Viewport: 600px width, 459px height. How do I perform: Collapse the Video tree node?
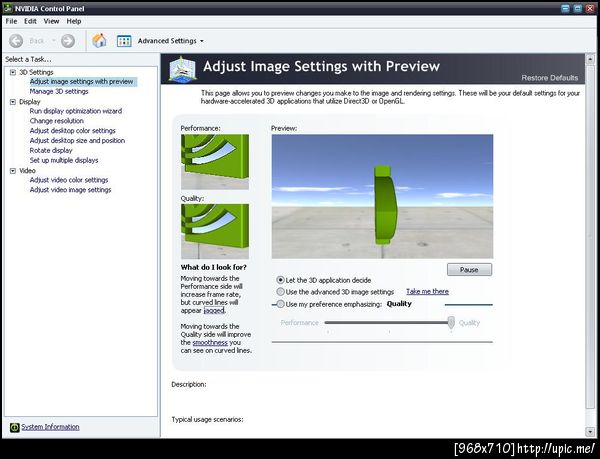pos(13,171)
